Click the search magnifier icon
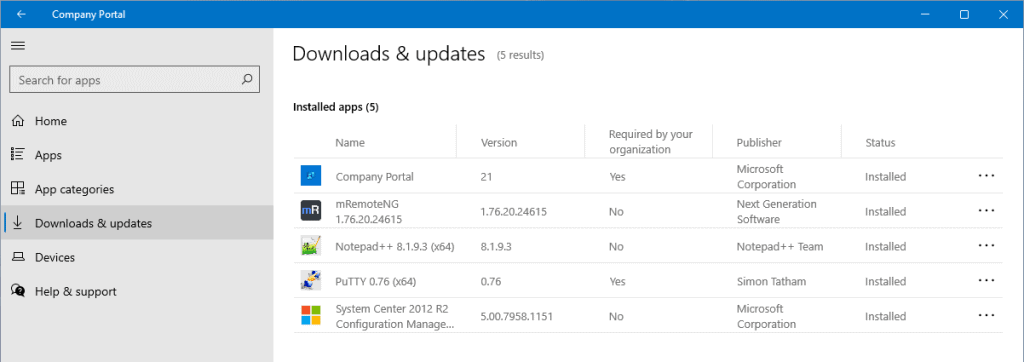 point(247,80)
